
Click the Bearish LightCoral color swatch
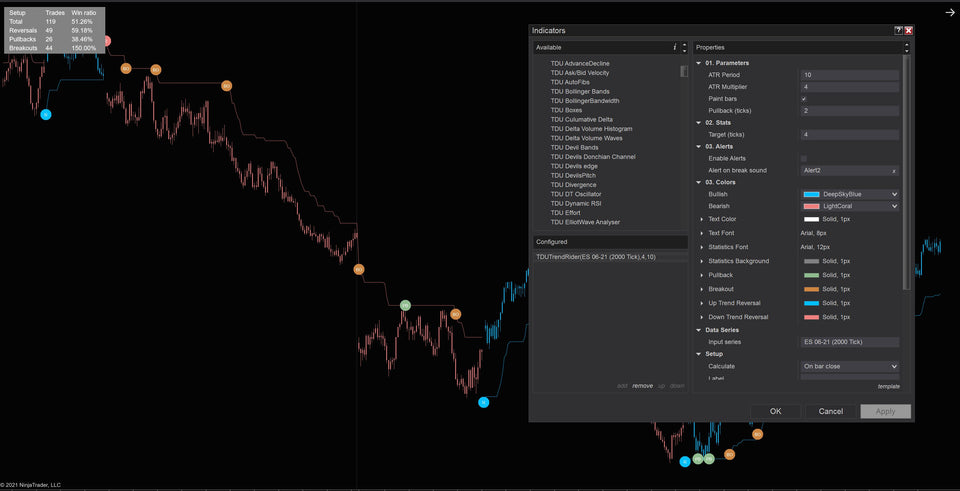(811, 206)
